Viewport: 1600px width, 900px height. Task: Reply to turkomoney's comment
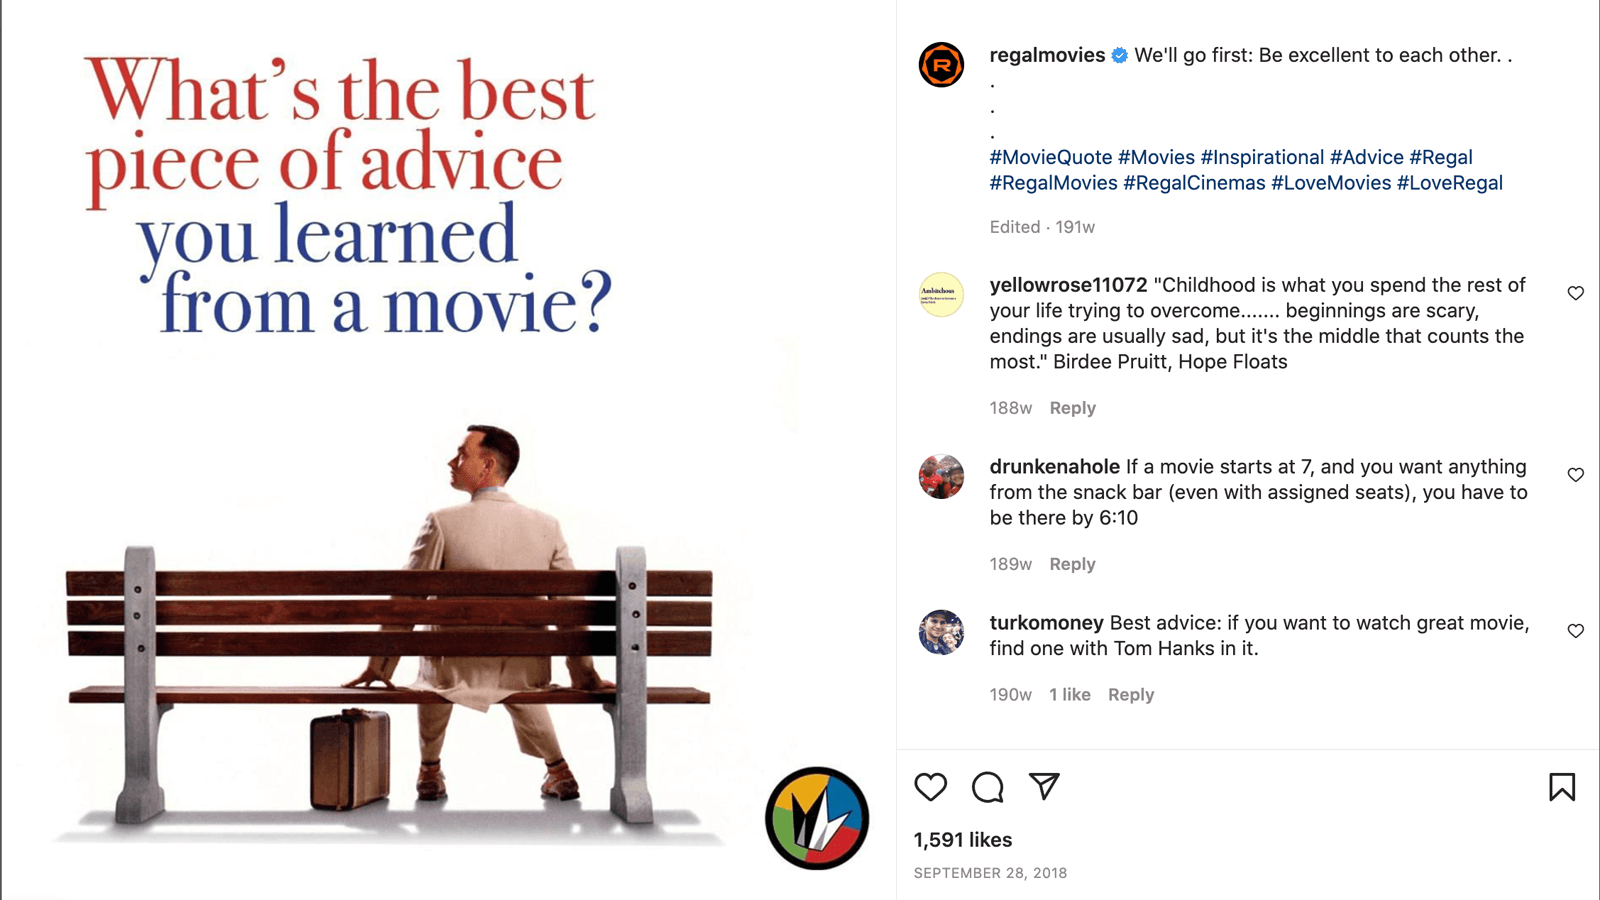point(1131,695)
